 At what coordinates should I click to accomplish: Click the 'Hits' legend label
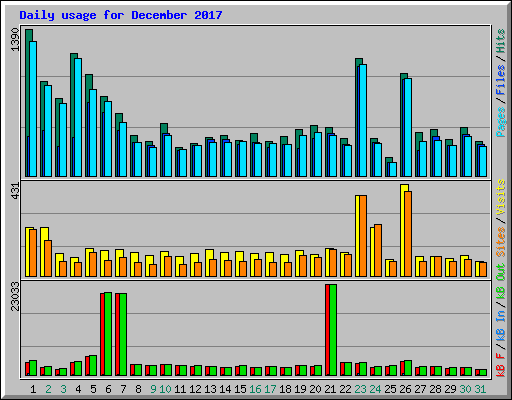click(x=500, y=41)
